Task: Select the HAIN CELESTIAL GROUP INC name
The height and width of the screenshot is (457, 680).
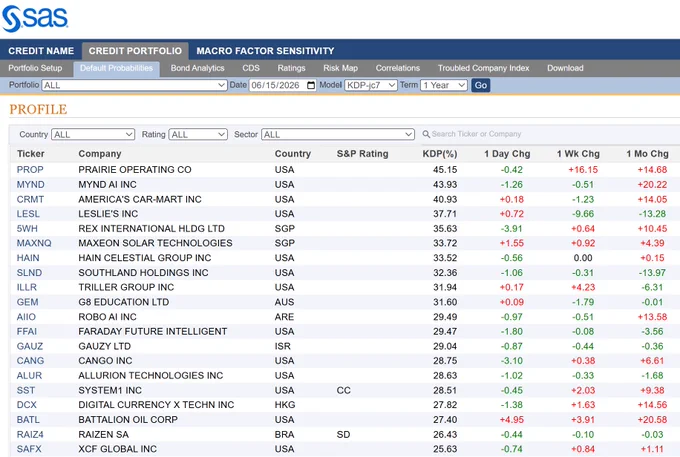Action: 144,258
